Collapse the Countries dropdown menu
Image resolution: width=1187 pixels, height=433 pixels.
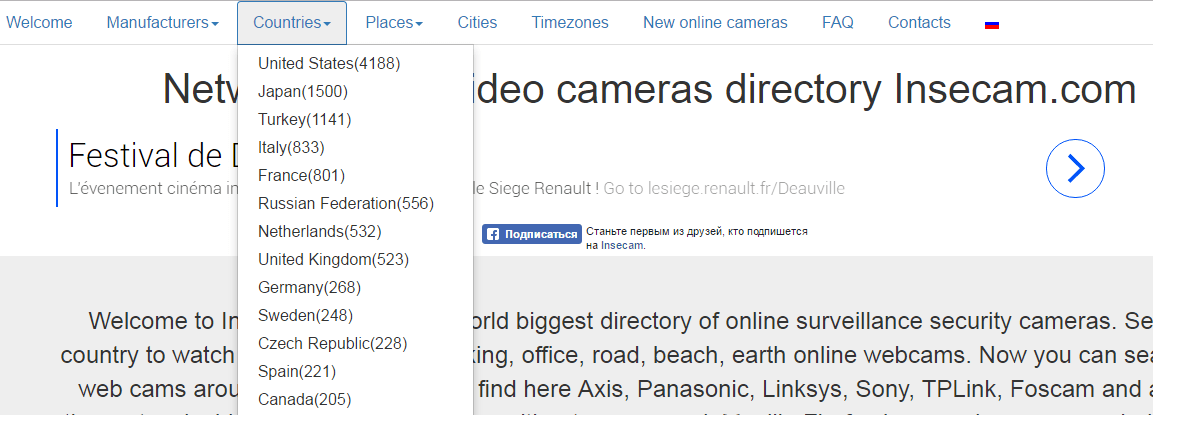coord(291,23)
